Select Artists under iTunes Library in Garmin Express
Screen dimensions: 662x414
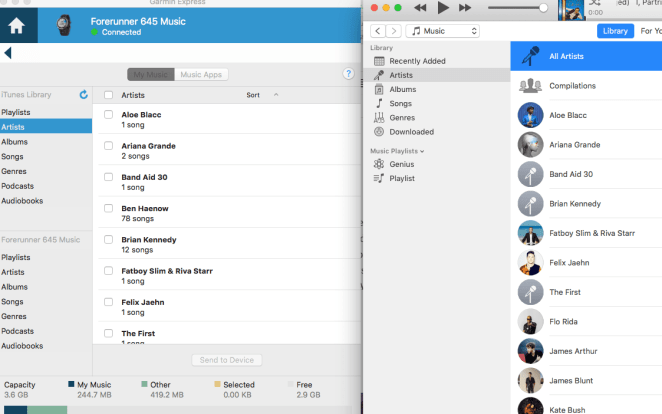pyautogui.click(x=46, y=127)
